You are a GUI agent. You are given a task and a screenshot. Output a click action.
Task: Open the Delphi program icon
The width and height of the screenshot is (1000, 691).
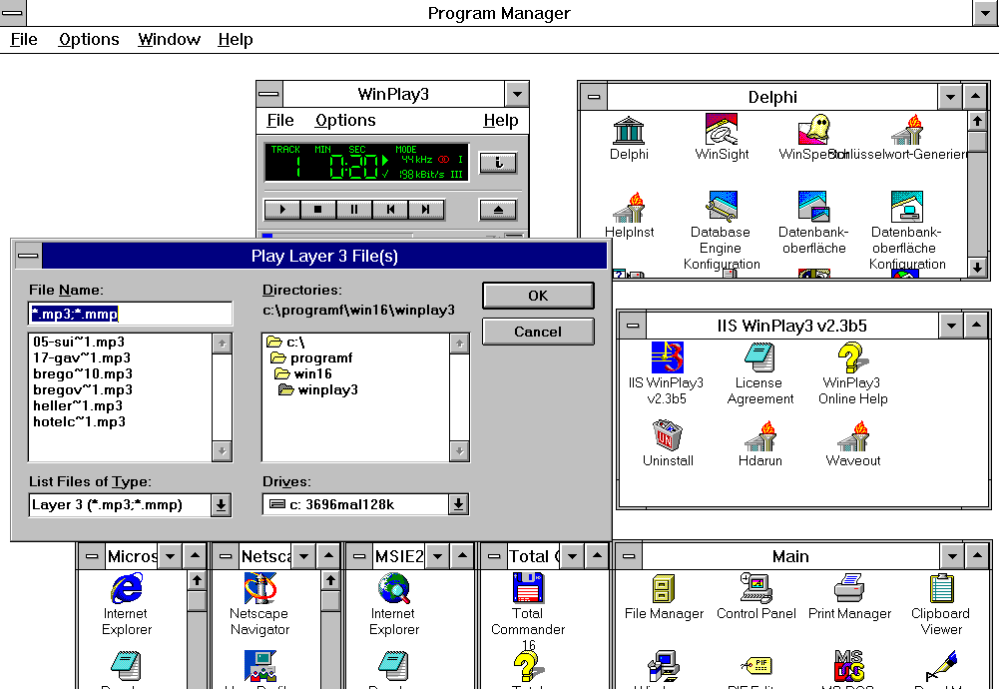pyautogui.click(x=628, y=130)
